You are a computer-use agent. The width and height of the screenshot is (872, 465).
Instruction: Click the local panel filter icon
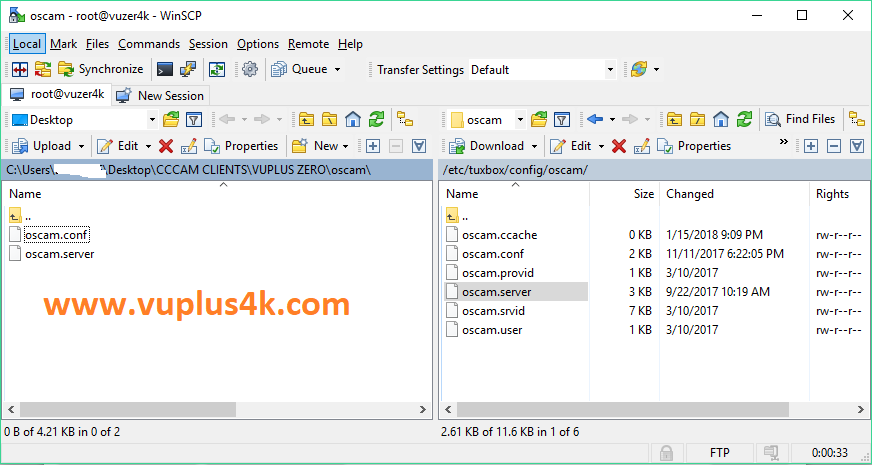tap(194, 119)
